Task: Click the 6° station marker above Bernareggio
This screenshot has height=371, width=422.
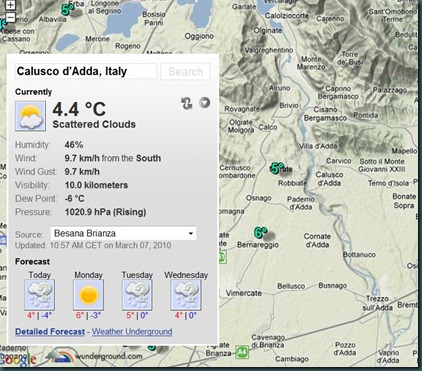Action: coord(260,232)
